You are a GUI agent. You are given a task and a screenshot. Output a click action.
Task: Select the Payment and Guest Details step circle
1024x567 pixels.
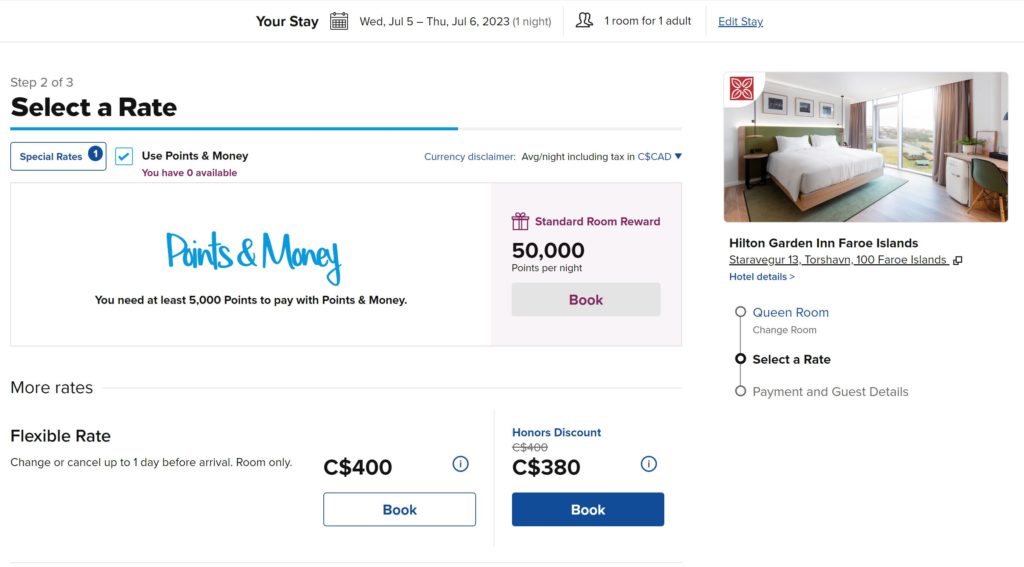click(740, 391)
